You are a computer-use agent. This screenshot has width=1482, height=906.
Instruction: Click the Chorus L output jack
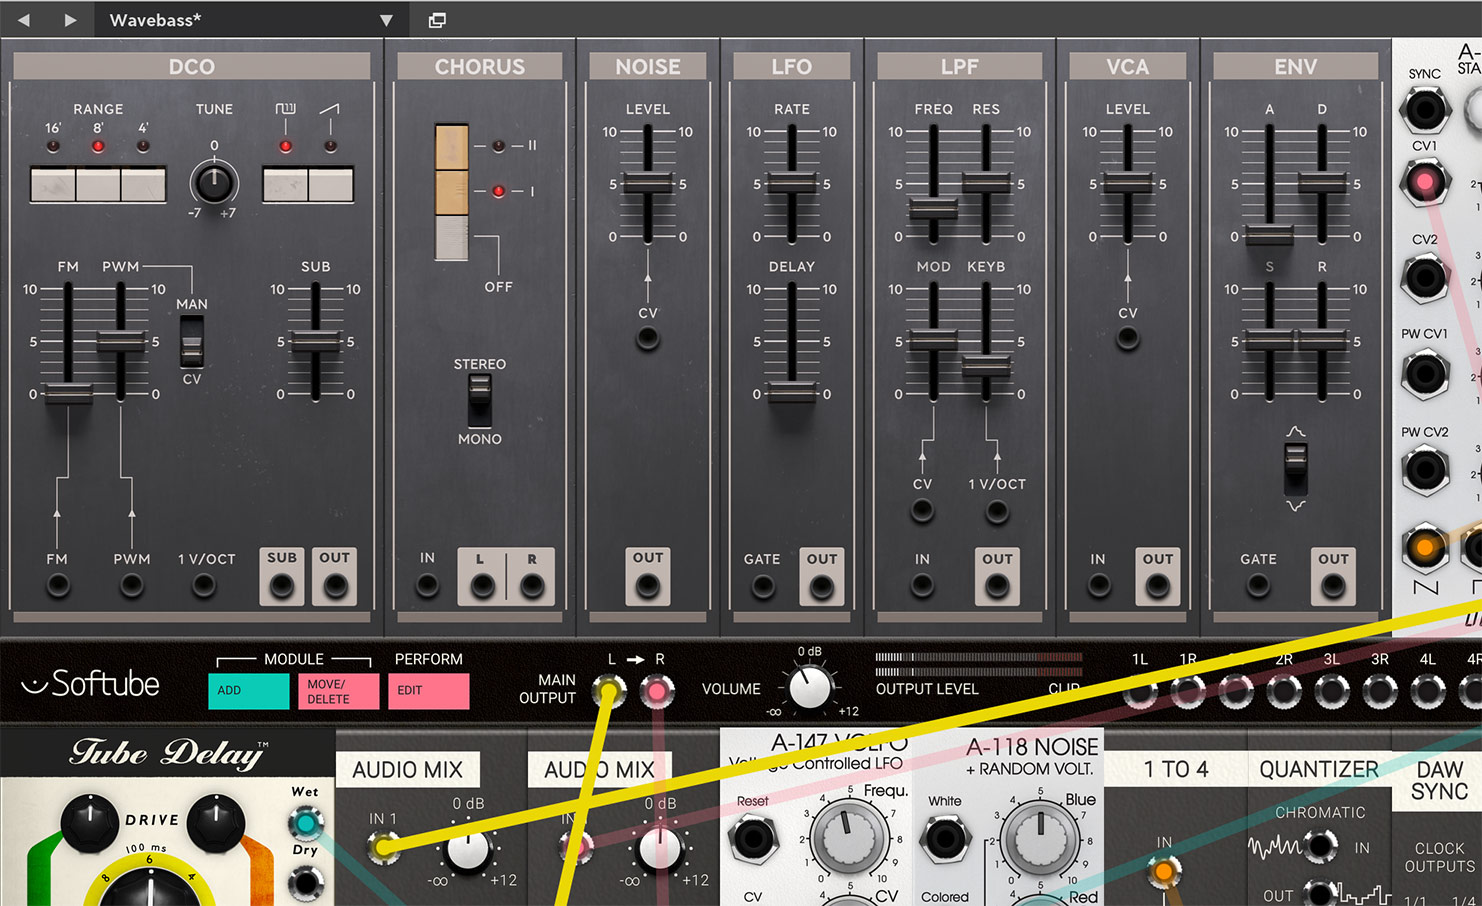point(482,586)
